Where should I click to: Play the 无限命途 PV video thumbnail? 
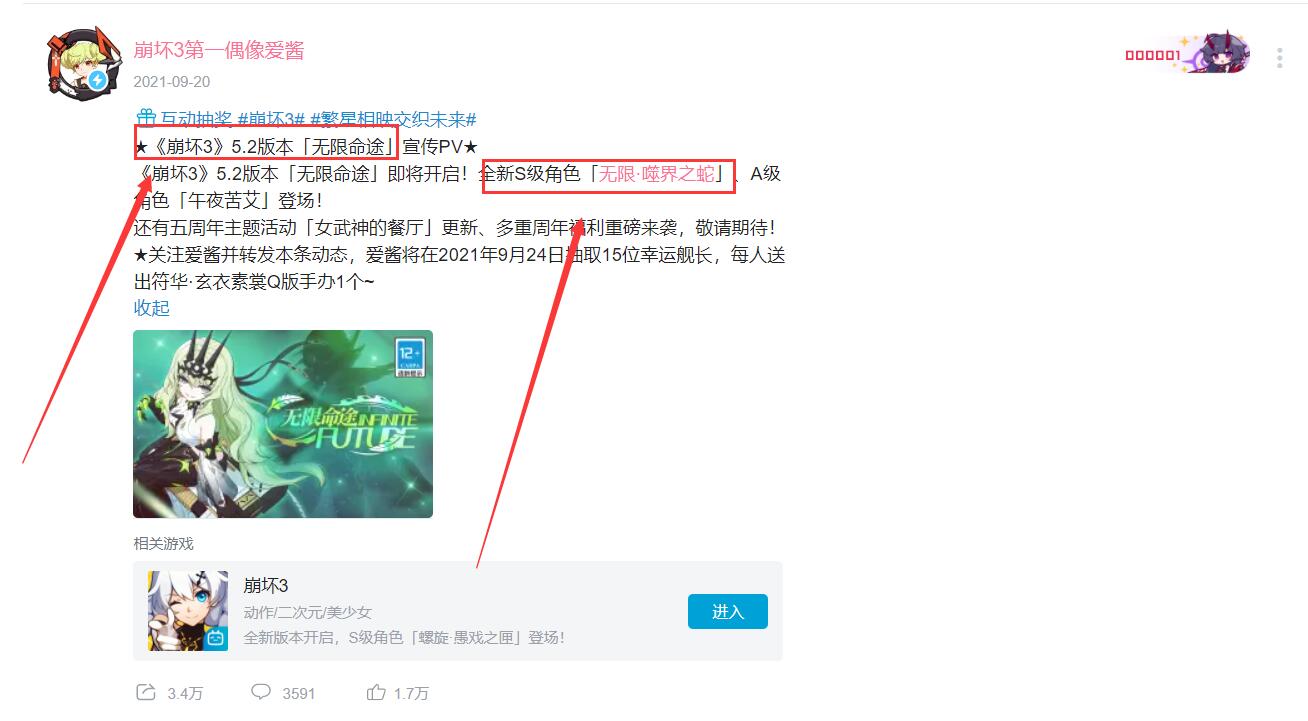pyautogui.click(x=283, y=424)
